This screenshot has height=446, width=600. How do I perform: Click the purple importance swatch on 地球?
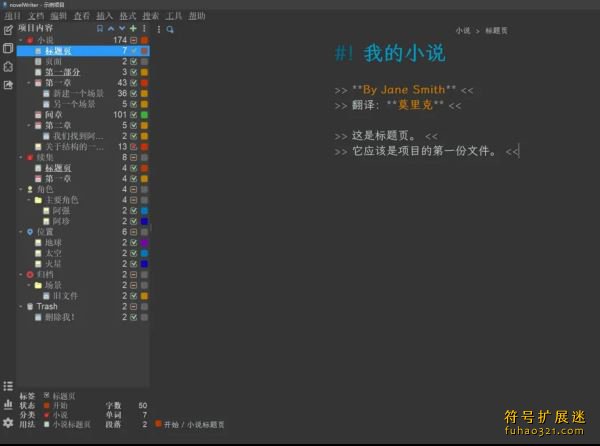(x=144, y=243)
